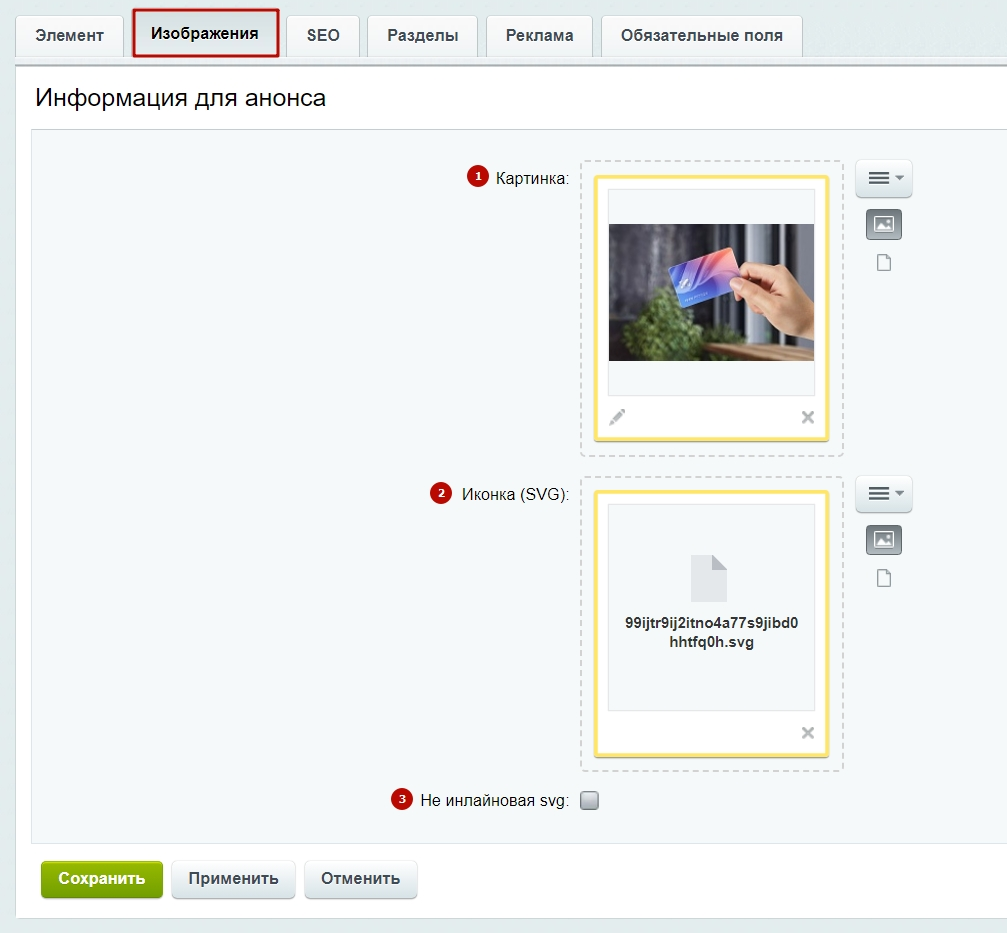This screenshot has width=1007, height=933.
Task: Go to the Разделы tab
Action: [x=423, y=35]
